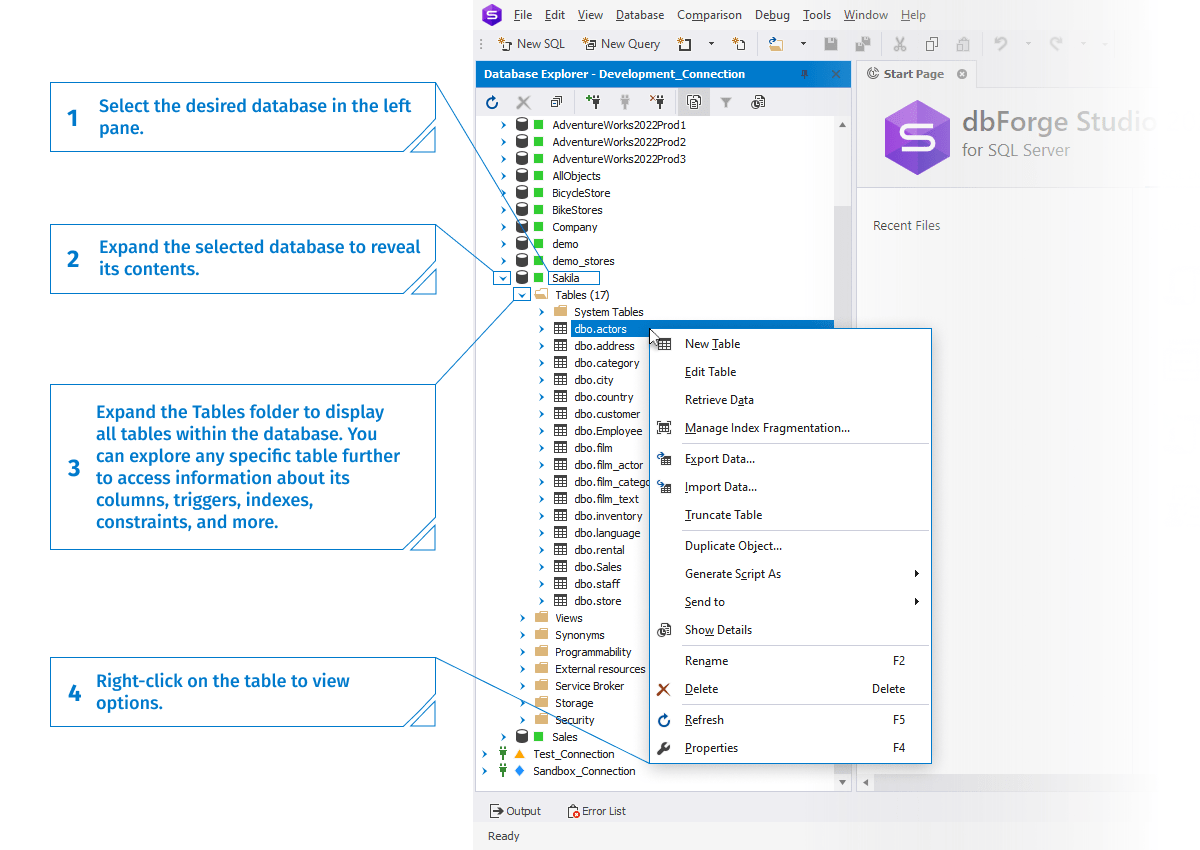Open the Debug menu

pos(772,15)
